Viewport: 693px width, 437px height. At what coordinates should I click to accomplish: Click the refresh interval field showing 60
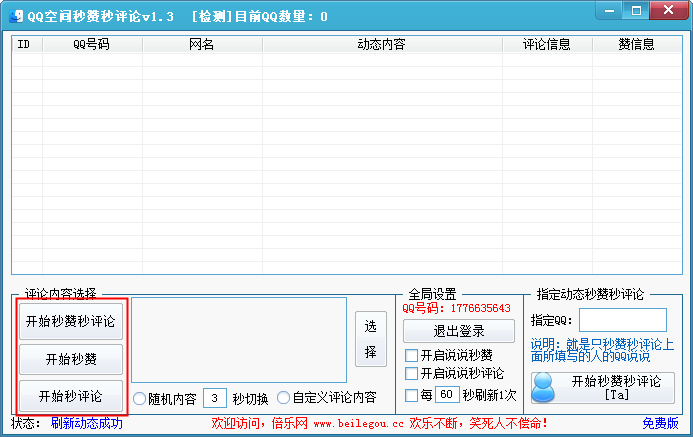point(446,394)
